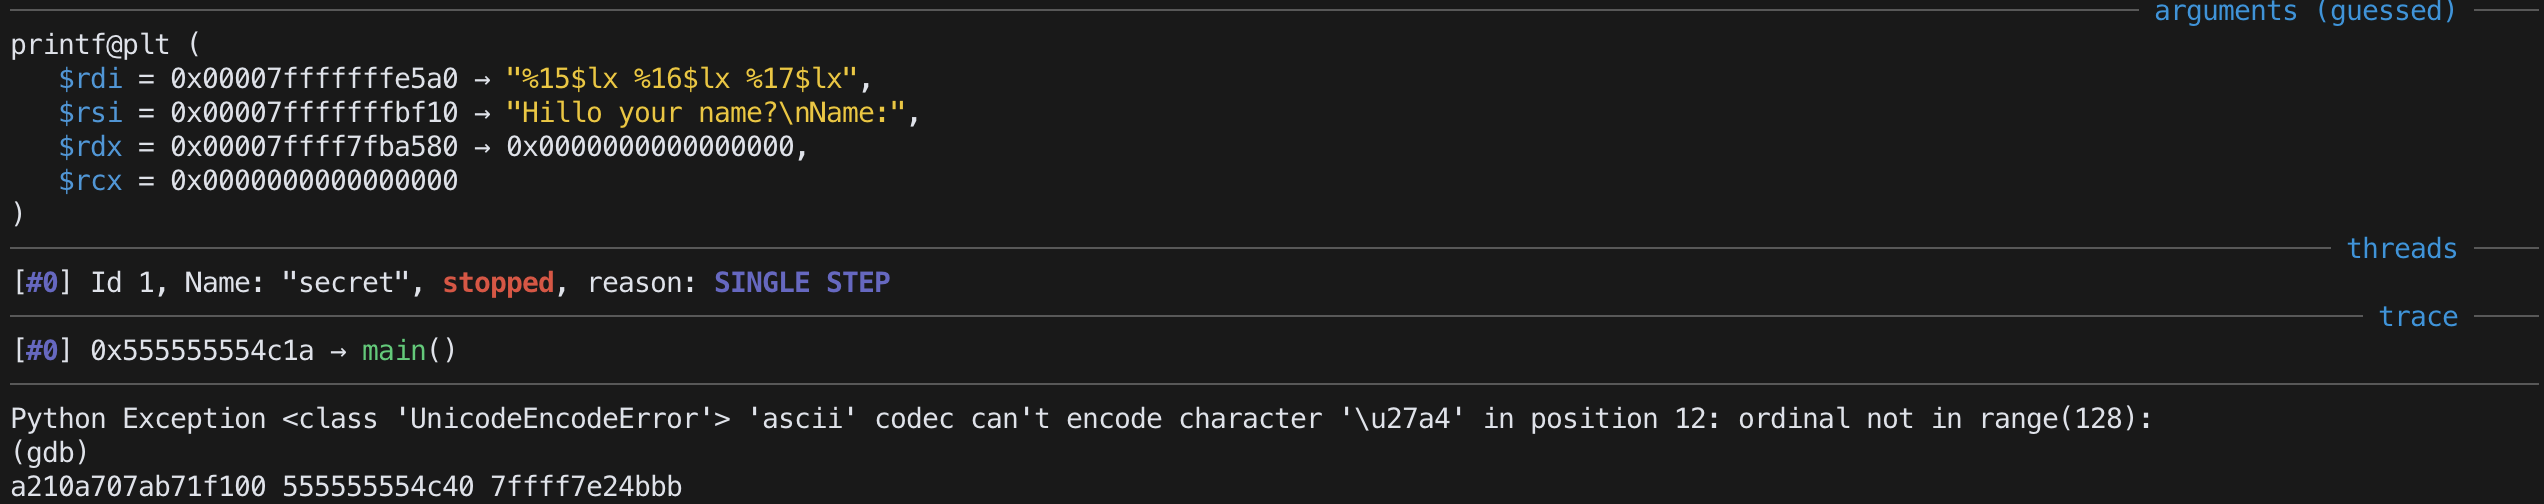Click the $rcx register label
Screen dimensions: 2544x504
90,181
